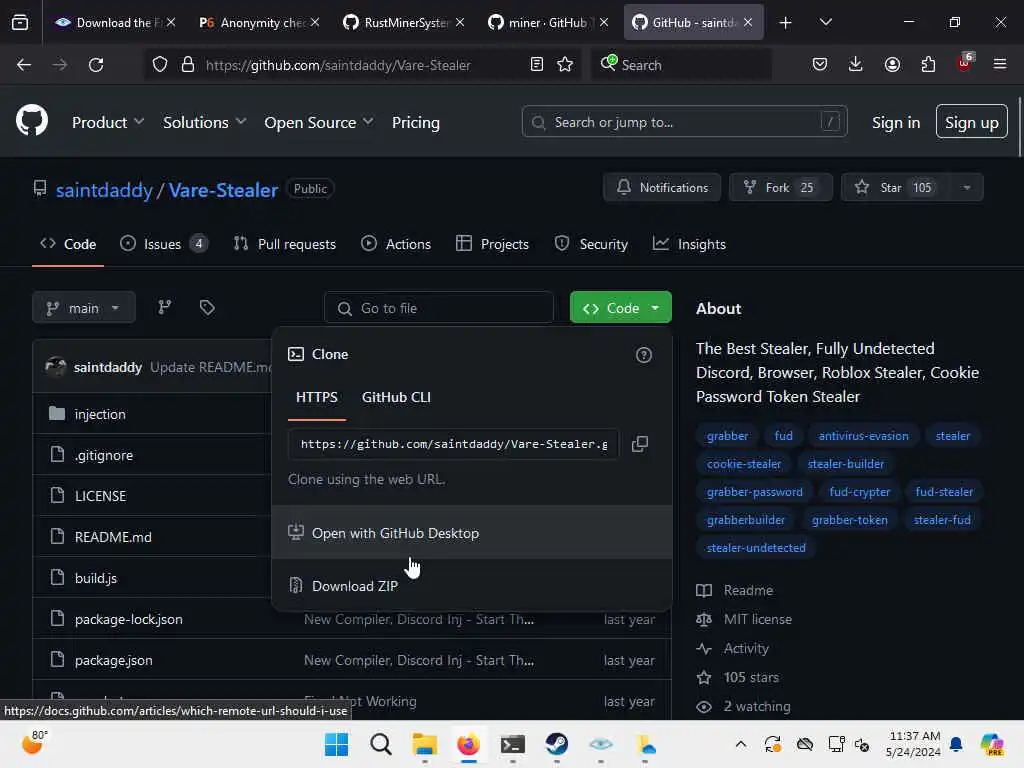Click the Notifications button

point(662,187)
